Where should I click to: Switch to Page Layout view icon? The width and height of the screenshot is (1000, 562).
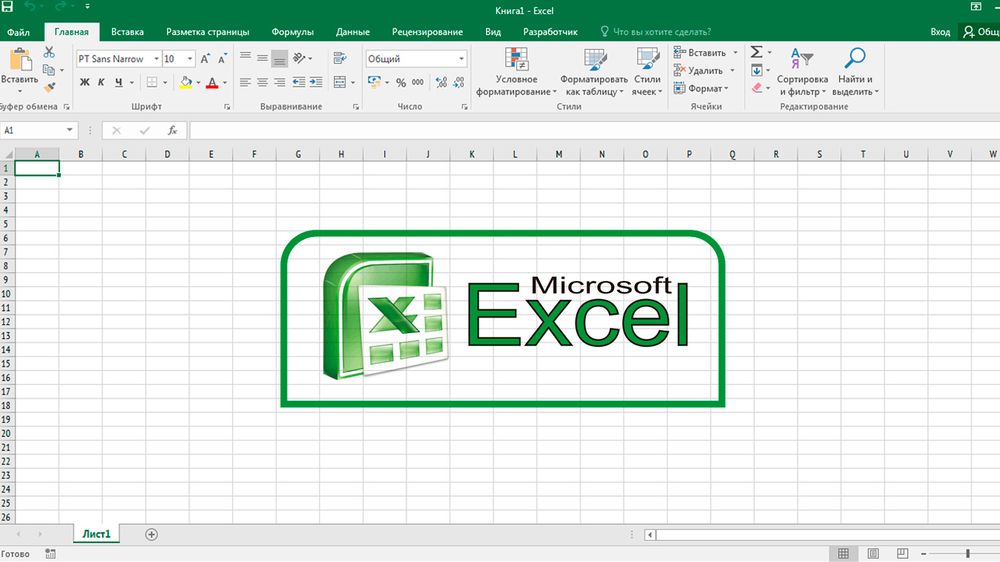[873, 553]
